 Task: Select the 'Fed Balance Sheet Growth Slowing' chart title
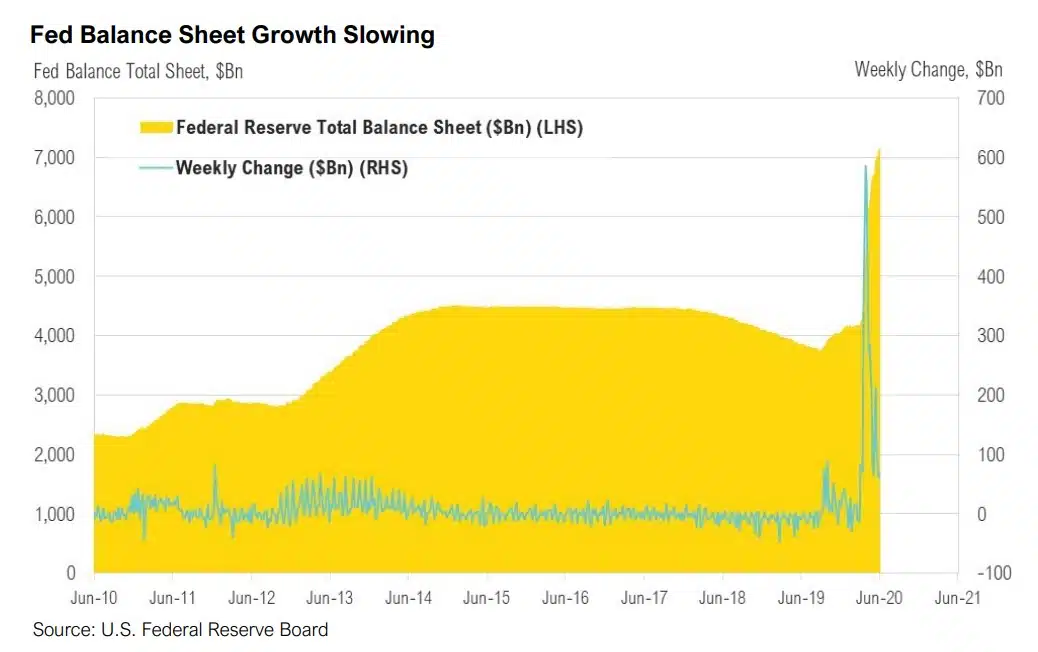[x=232, y=36]
